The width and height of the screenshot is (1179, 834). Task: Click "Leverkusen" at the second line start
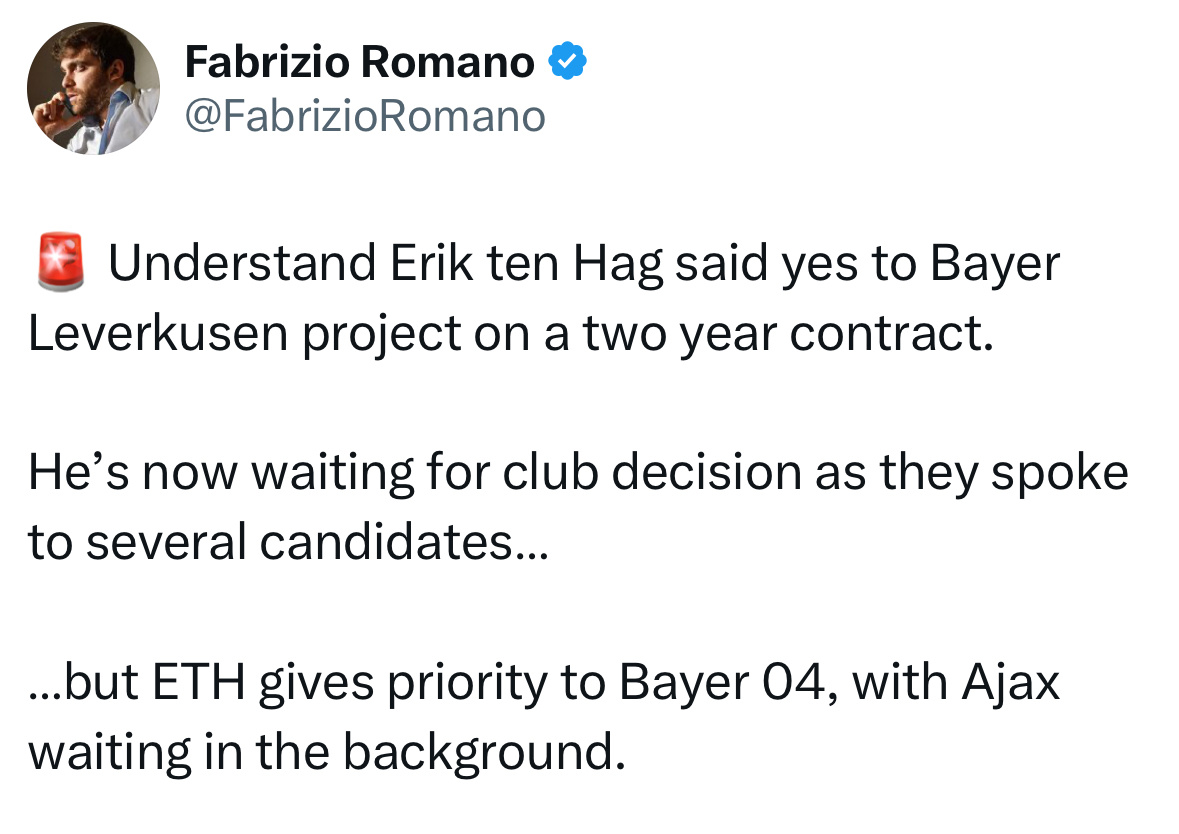click(x=158, y=333)
